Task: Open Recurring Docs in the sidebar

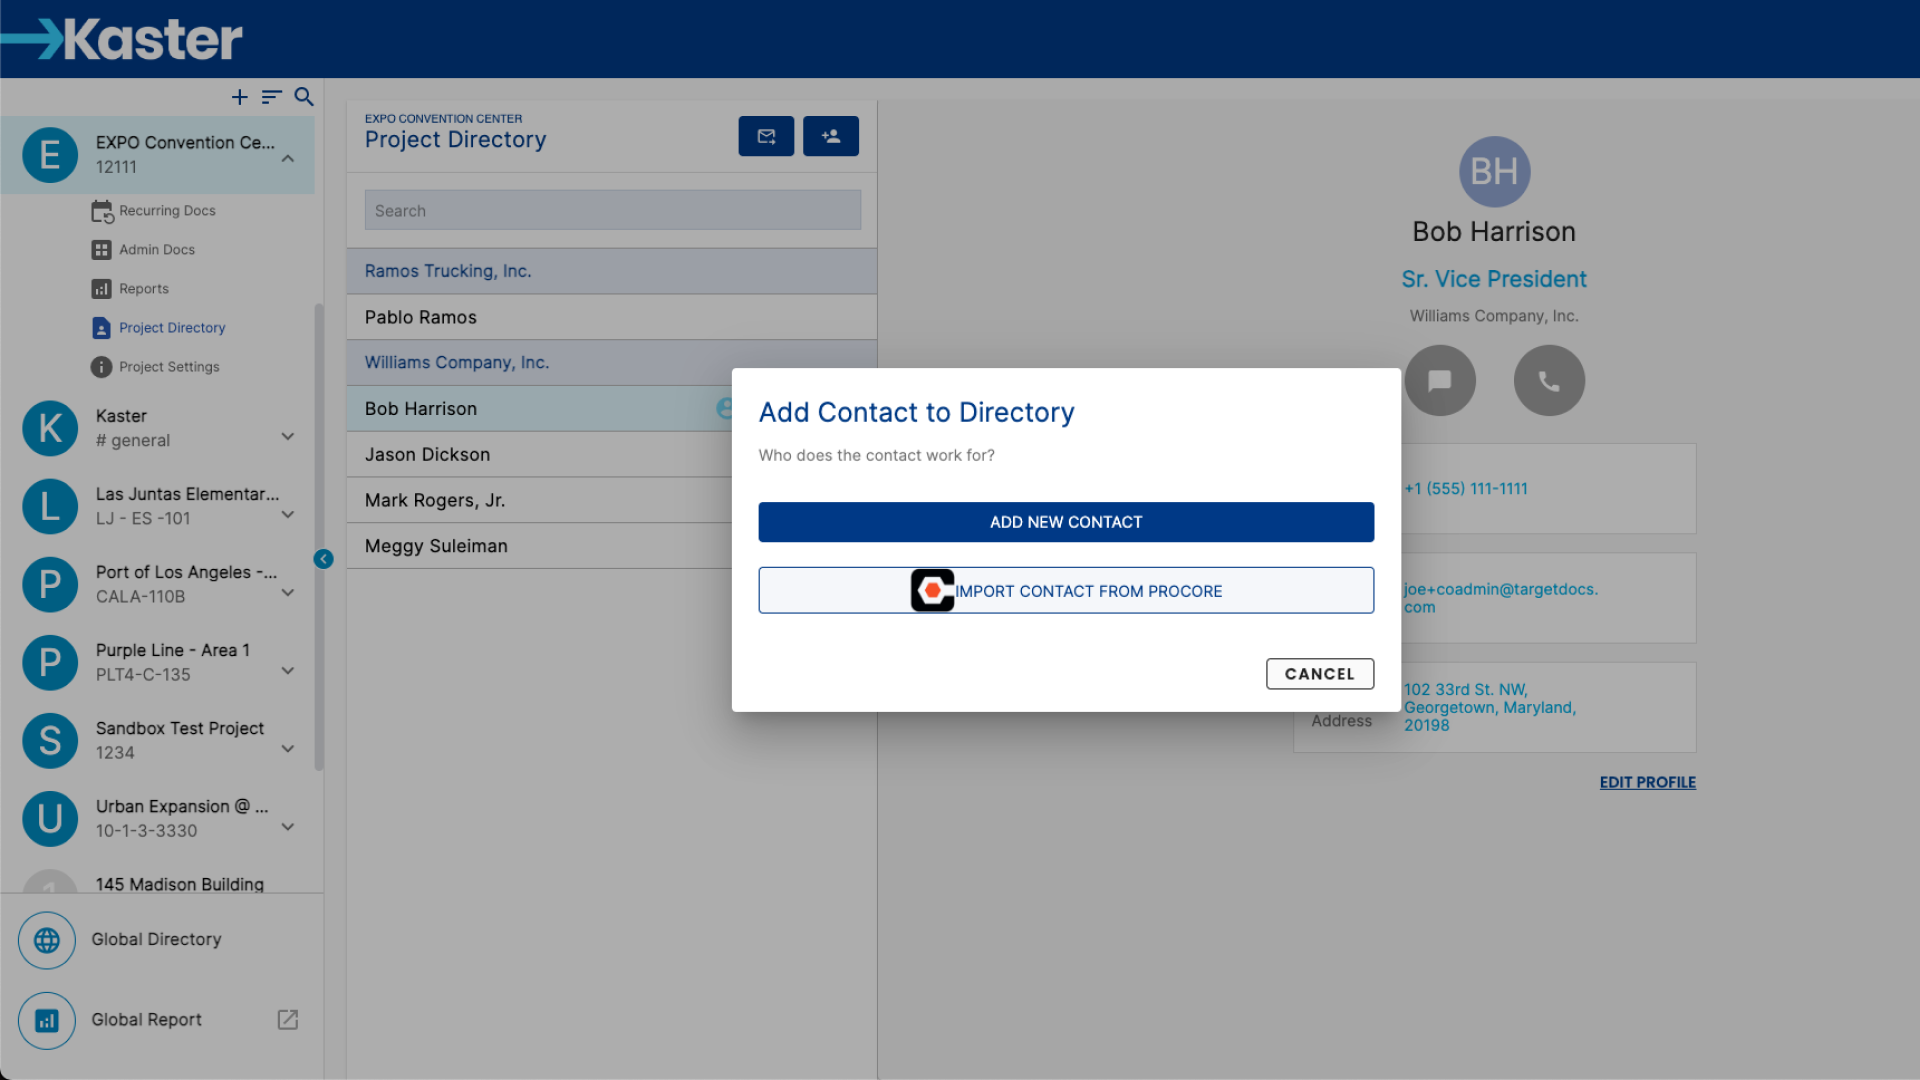Action: point(167,211)
